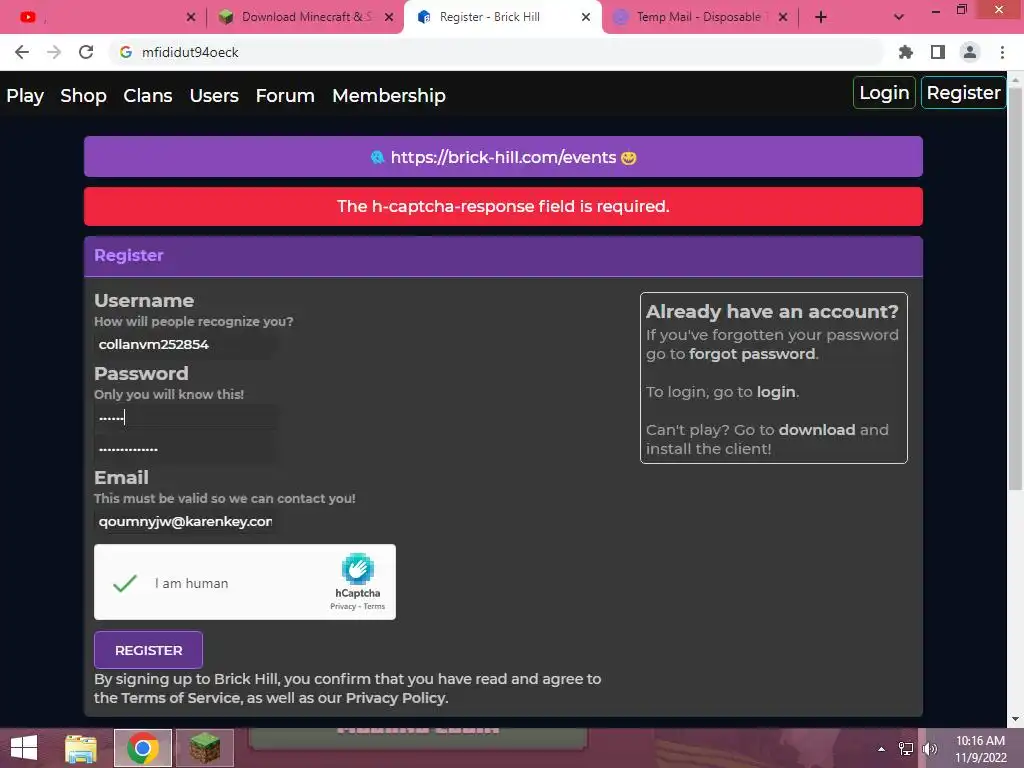The width and height of the screenshot is (1024, 768).
Task: Open the Chrome three-dot menu
Action: point(1002,52)
